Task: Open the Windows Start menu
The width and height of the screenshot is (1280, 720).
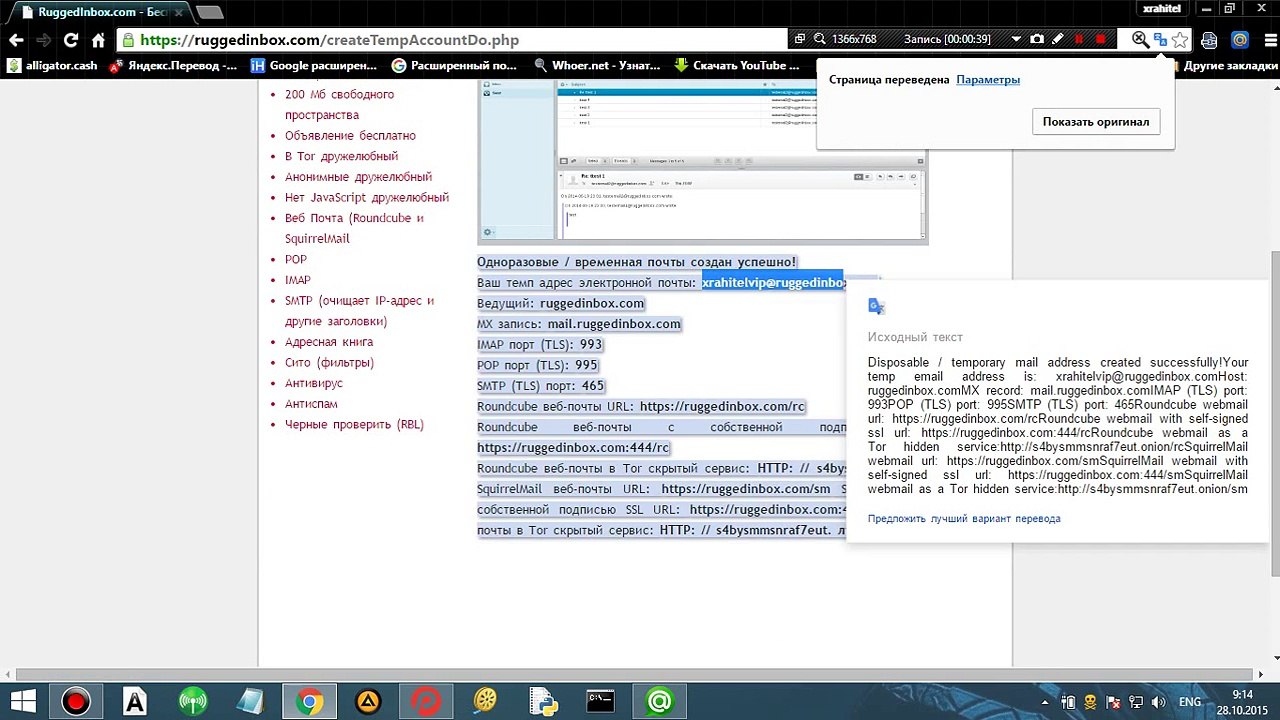Action: pyautogui.click(x=22, y=702)
